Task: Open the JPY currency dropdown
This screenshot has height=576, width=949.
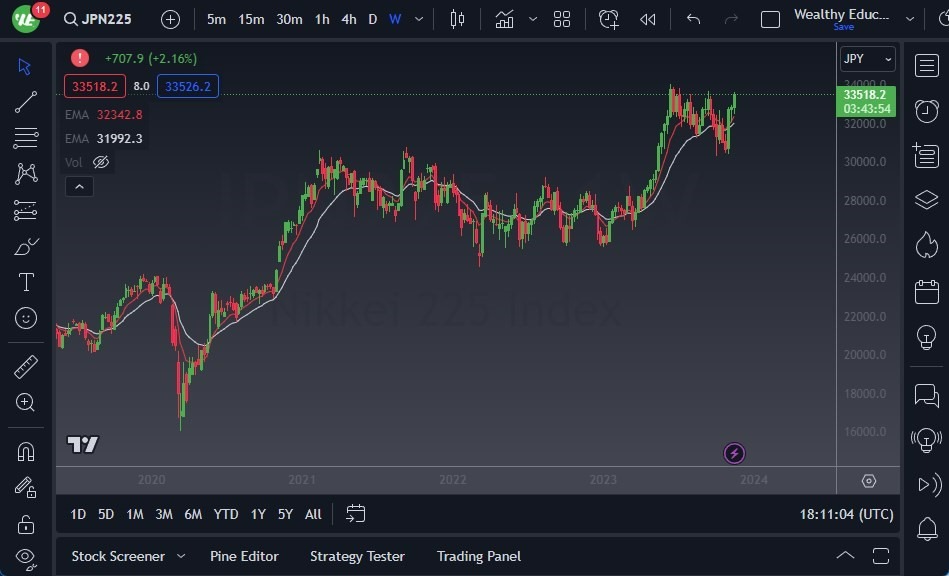Action: click(864, 58)
